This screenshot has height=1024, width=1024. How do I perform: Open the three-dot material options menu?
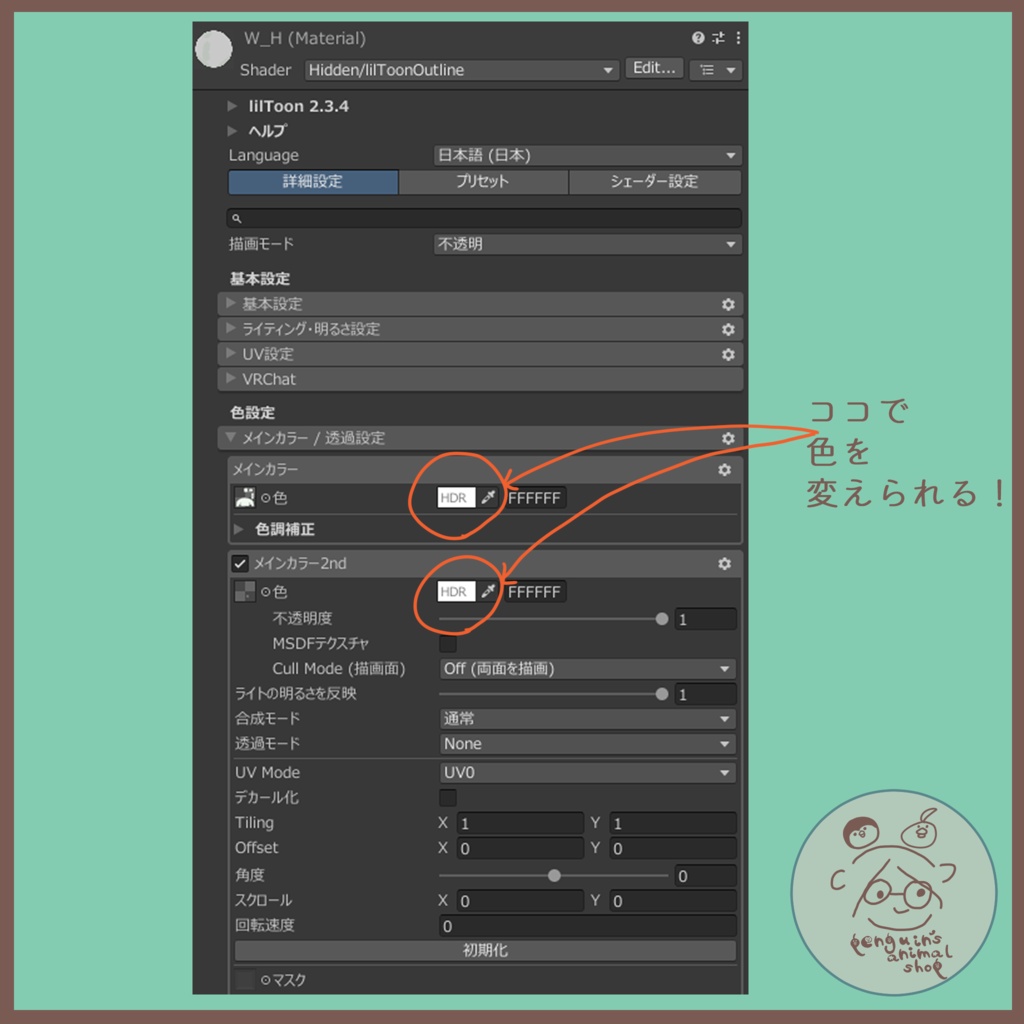pyautogui.click(x=738, y=38)
